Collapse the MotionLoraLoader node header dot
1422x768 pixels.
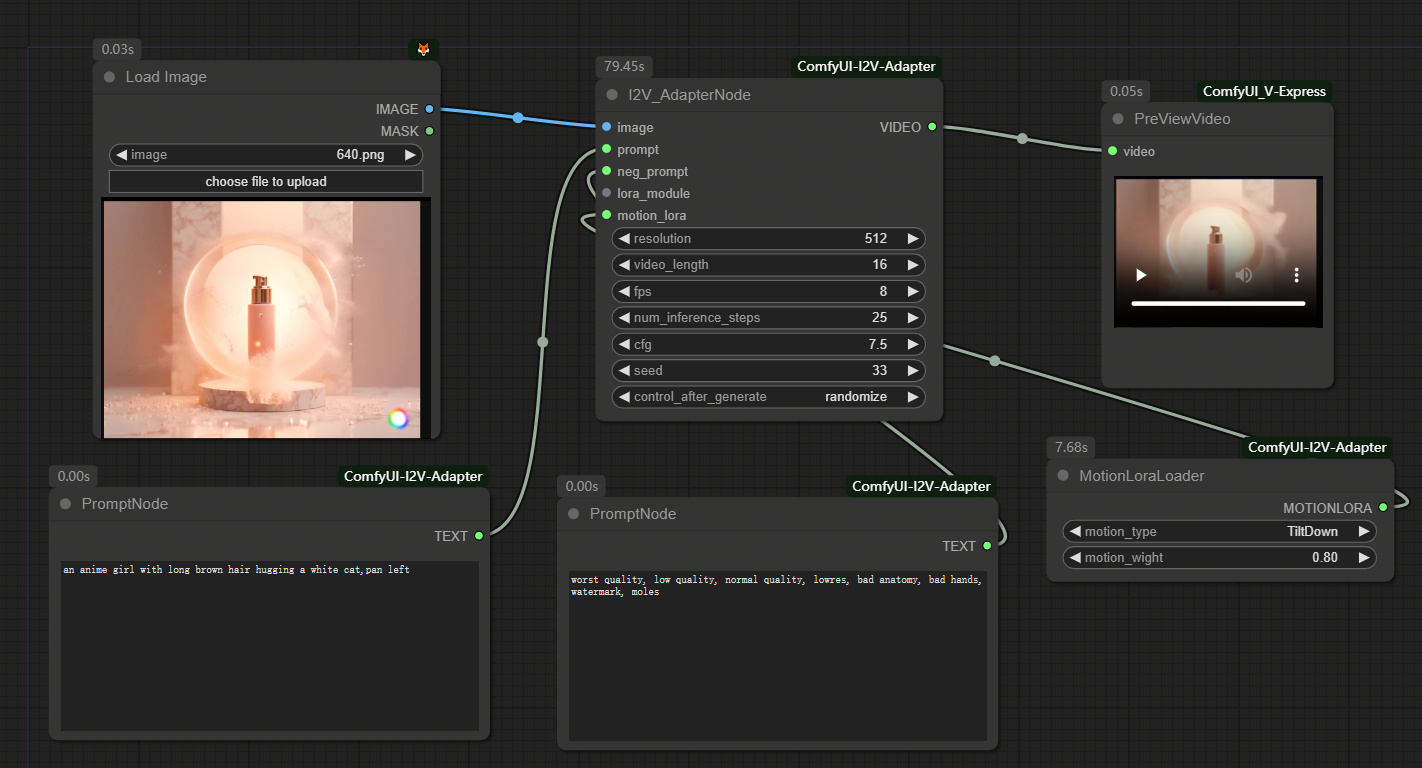coord(1062,475)
